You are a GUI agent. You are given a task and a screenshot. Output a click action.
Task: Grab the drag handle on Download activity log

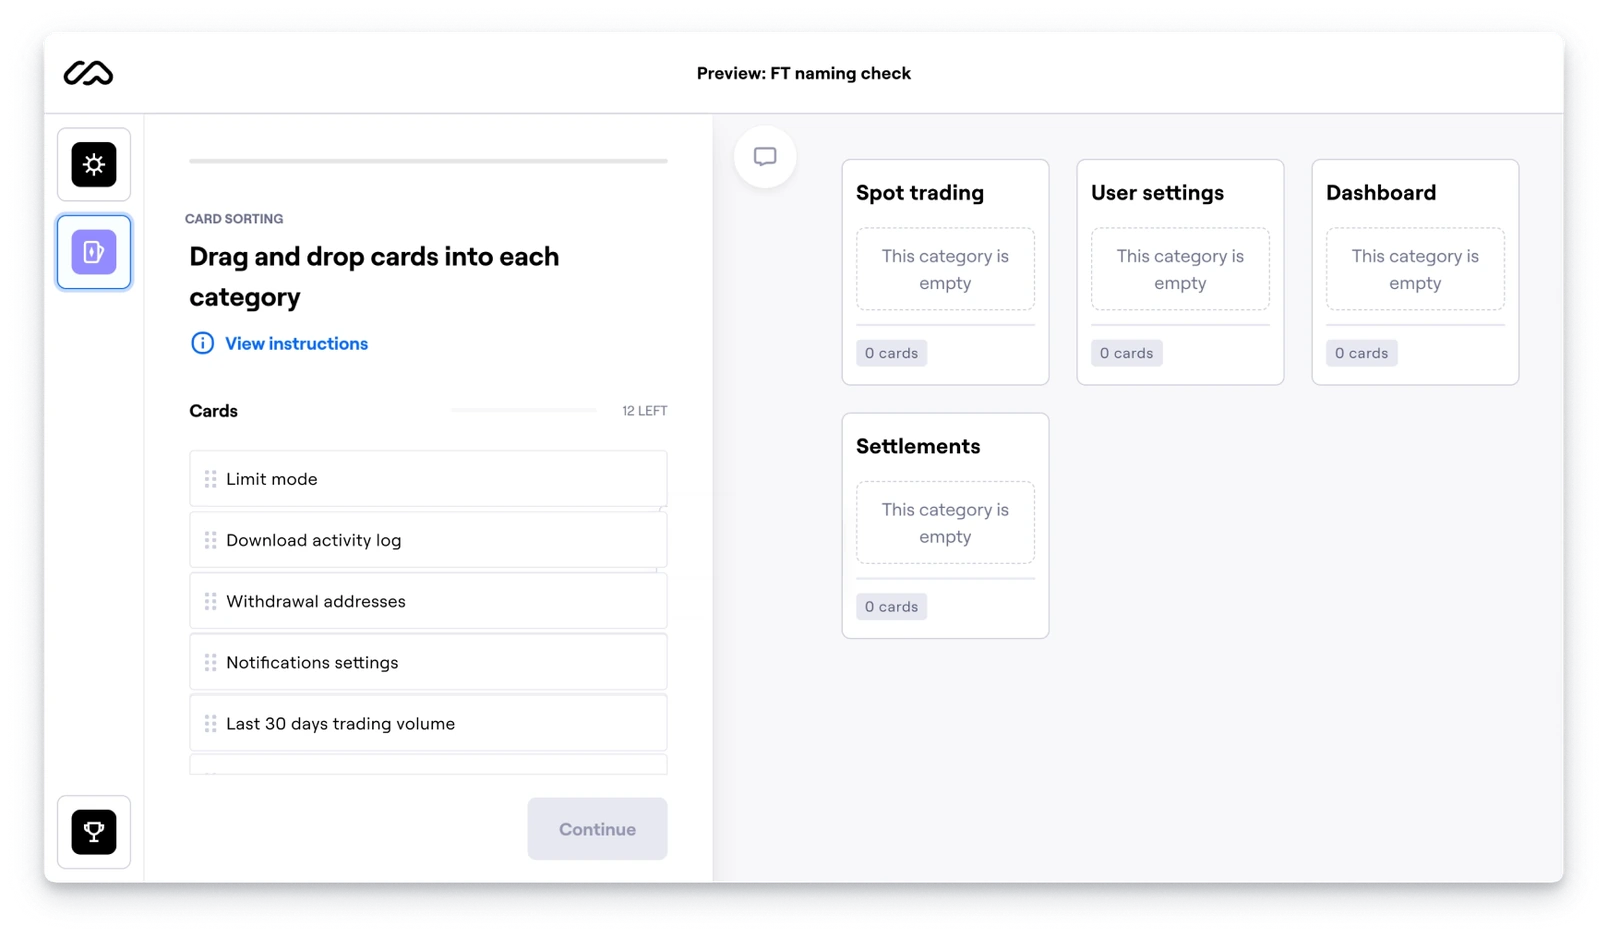[211, 540]
